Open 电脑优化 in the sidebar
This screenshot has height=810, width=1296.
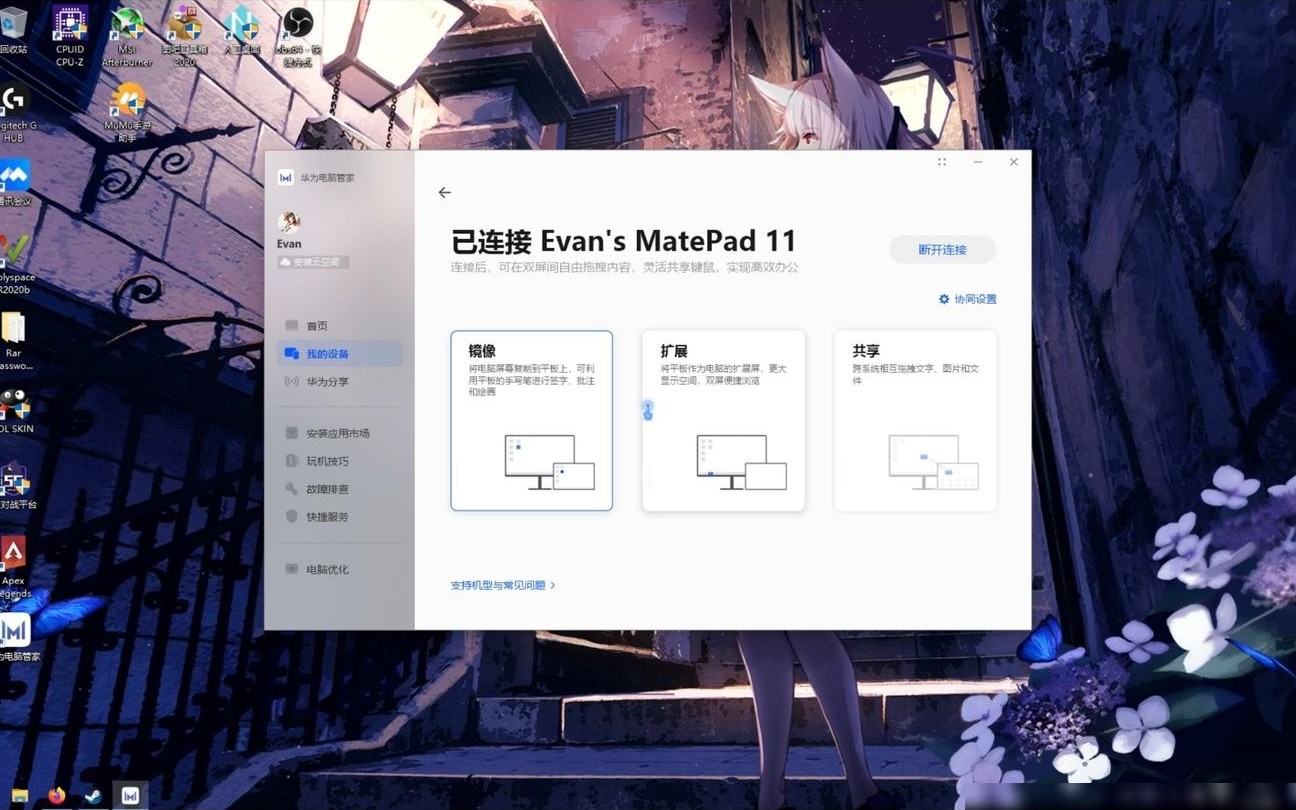tap(339, 570)
